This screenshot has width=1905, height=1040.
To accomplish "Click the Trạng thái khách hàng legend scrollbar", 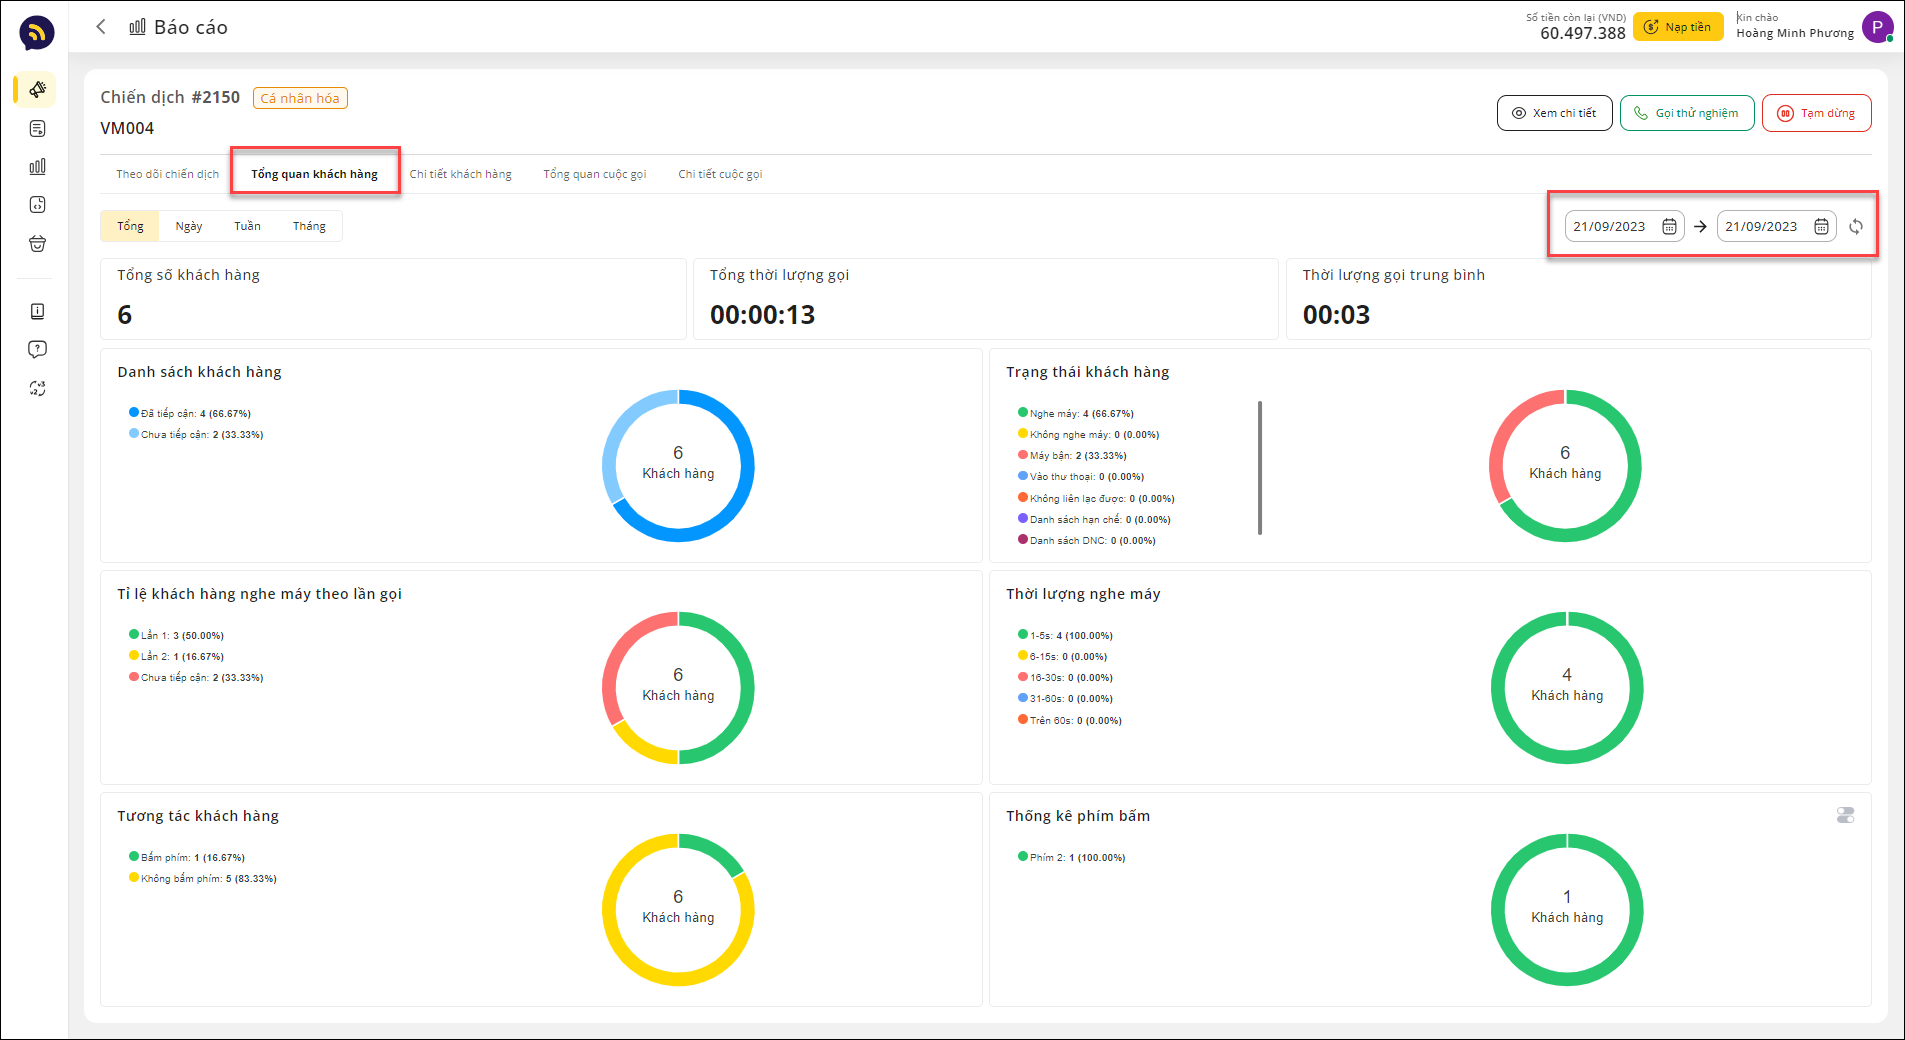I will click(1259, 468).
